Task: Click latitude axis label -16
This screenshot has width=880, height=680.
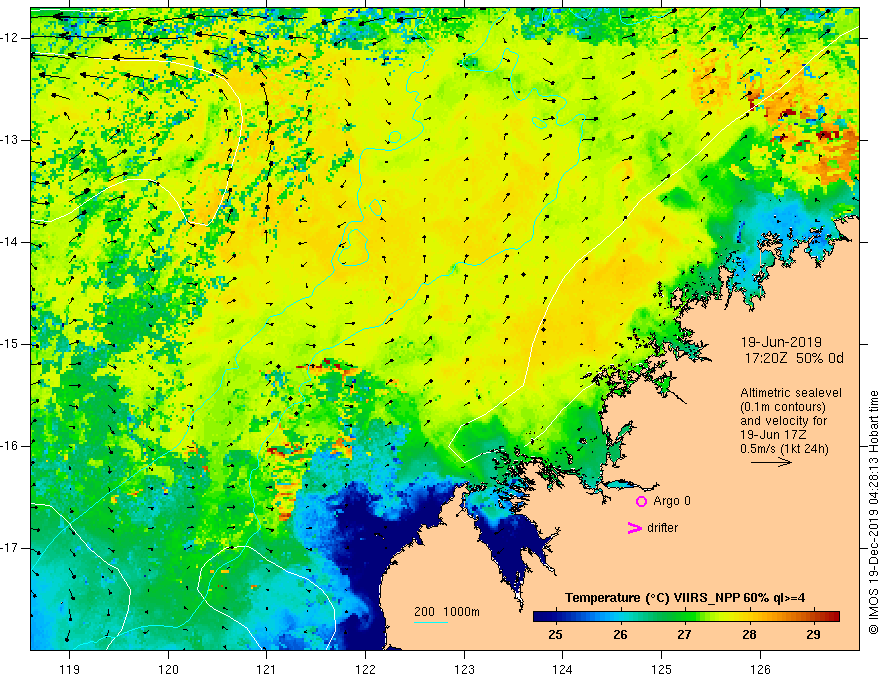Action: 10,446
